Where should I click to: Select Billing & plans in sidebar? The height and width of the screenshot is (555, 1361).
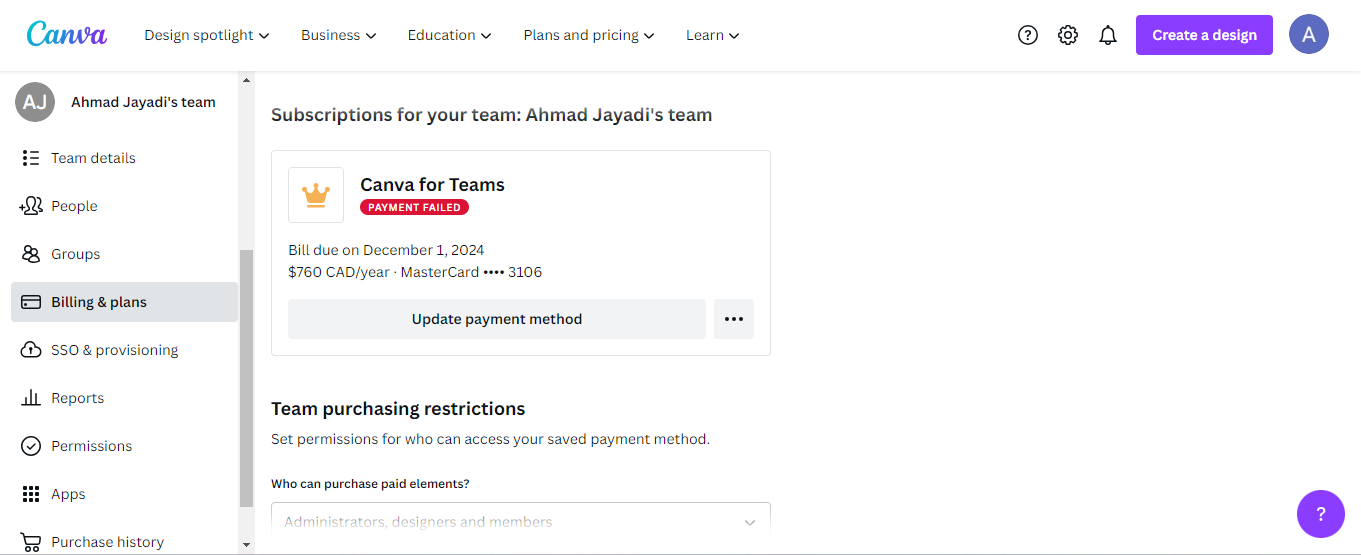124,302
